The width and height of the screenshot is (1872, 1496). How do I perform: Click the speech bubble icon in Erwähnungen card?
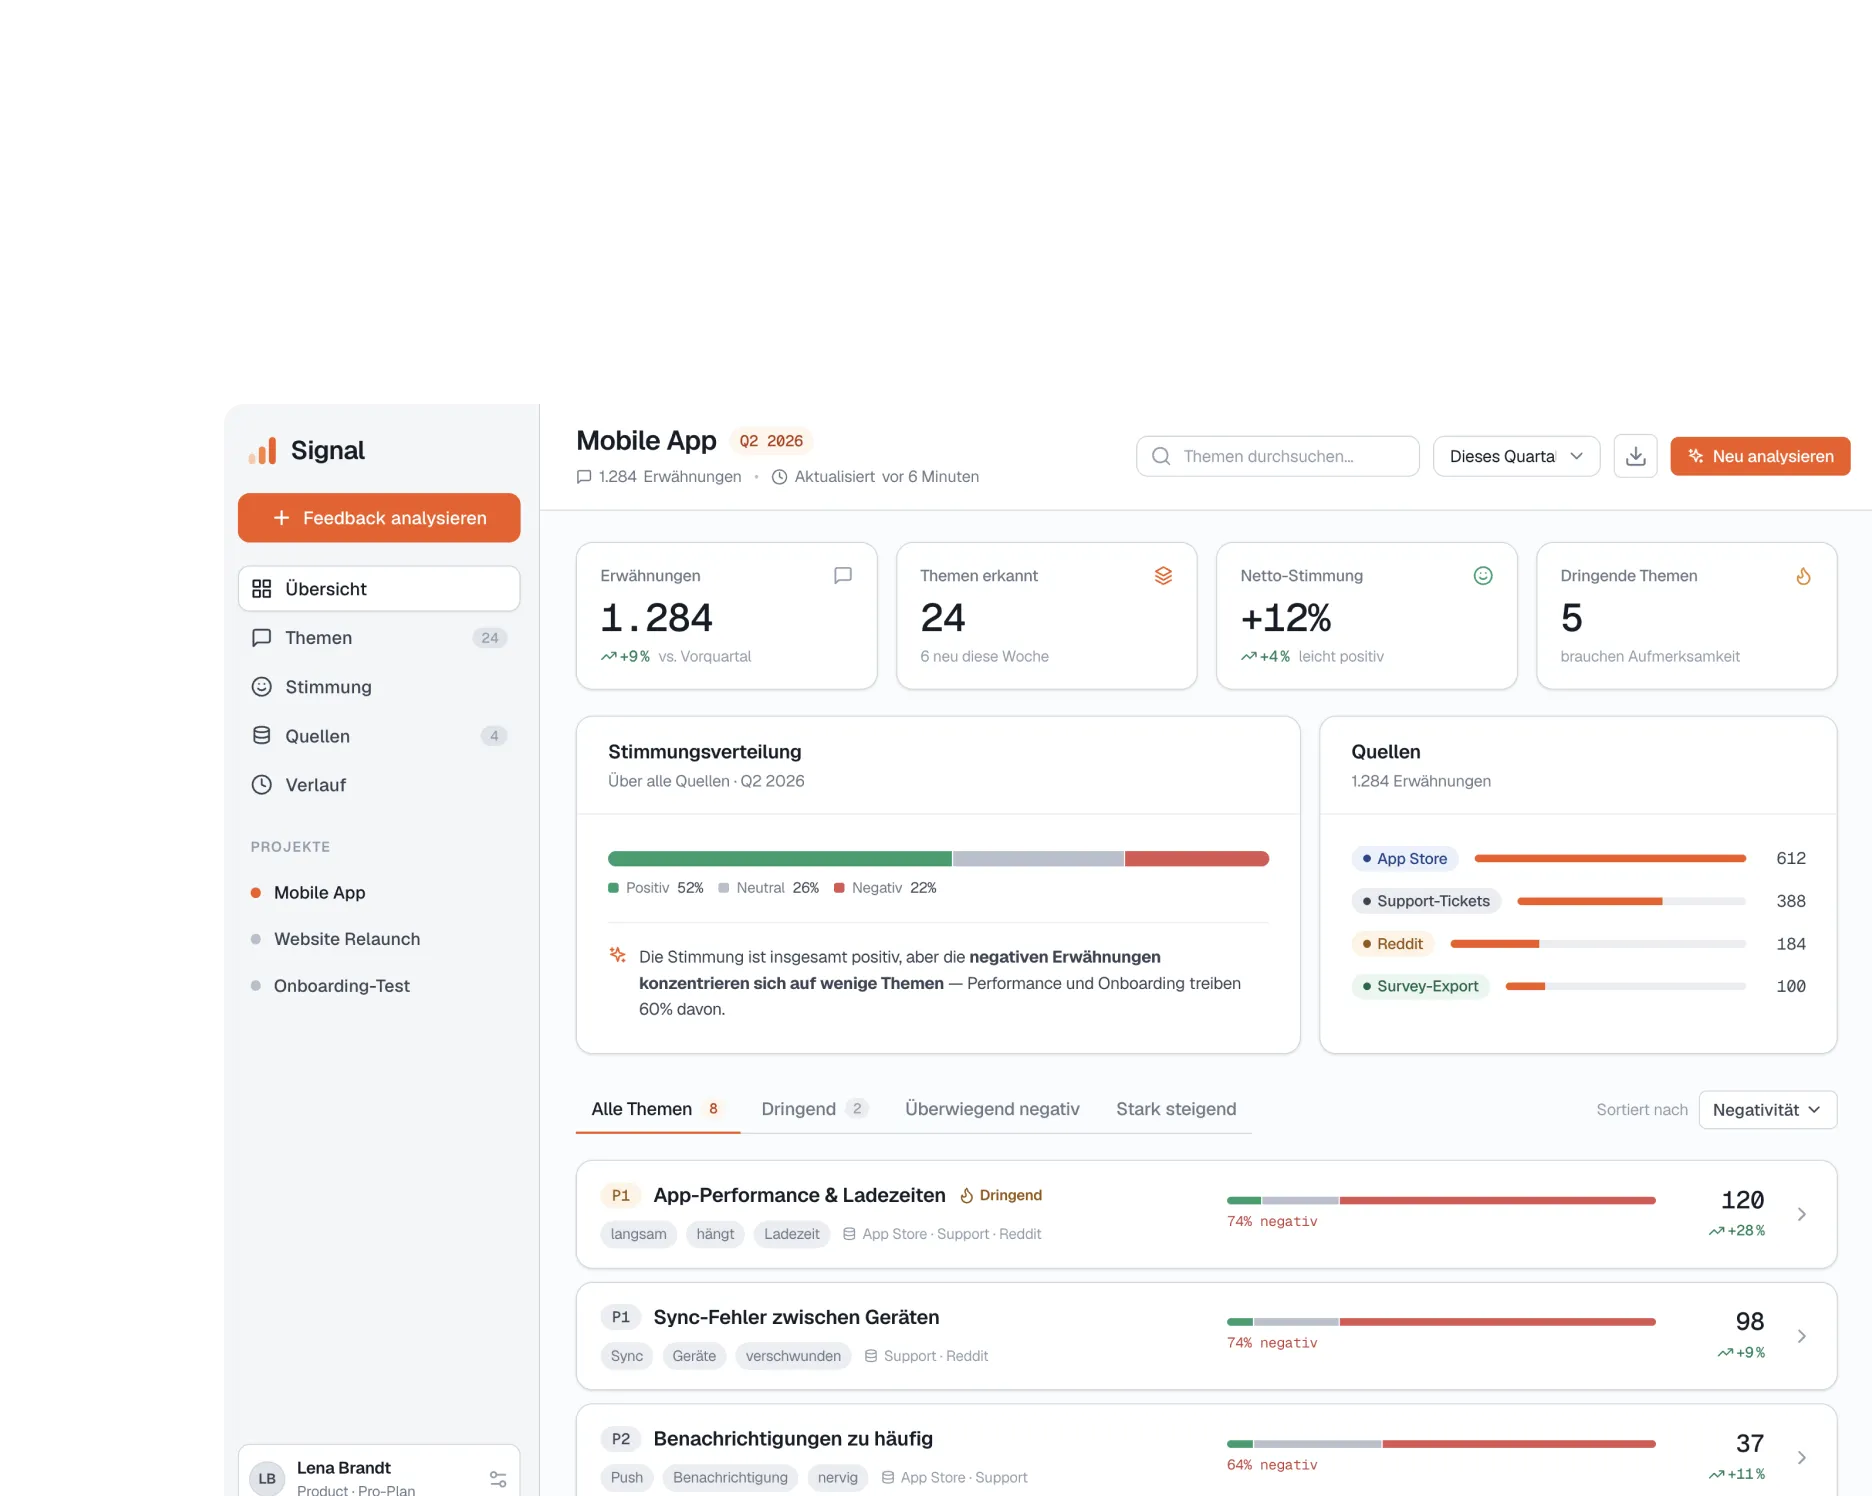click(843, 576)
